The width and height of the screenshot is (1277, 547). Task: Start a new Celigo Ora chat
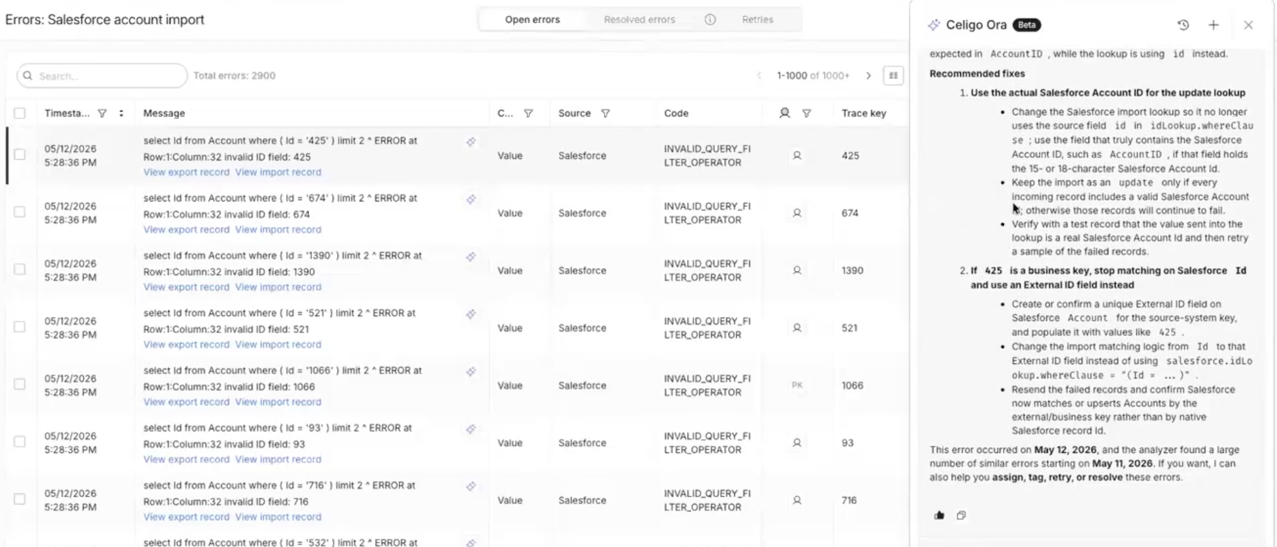pos(1213,25)
